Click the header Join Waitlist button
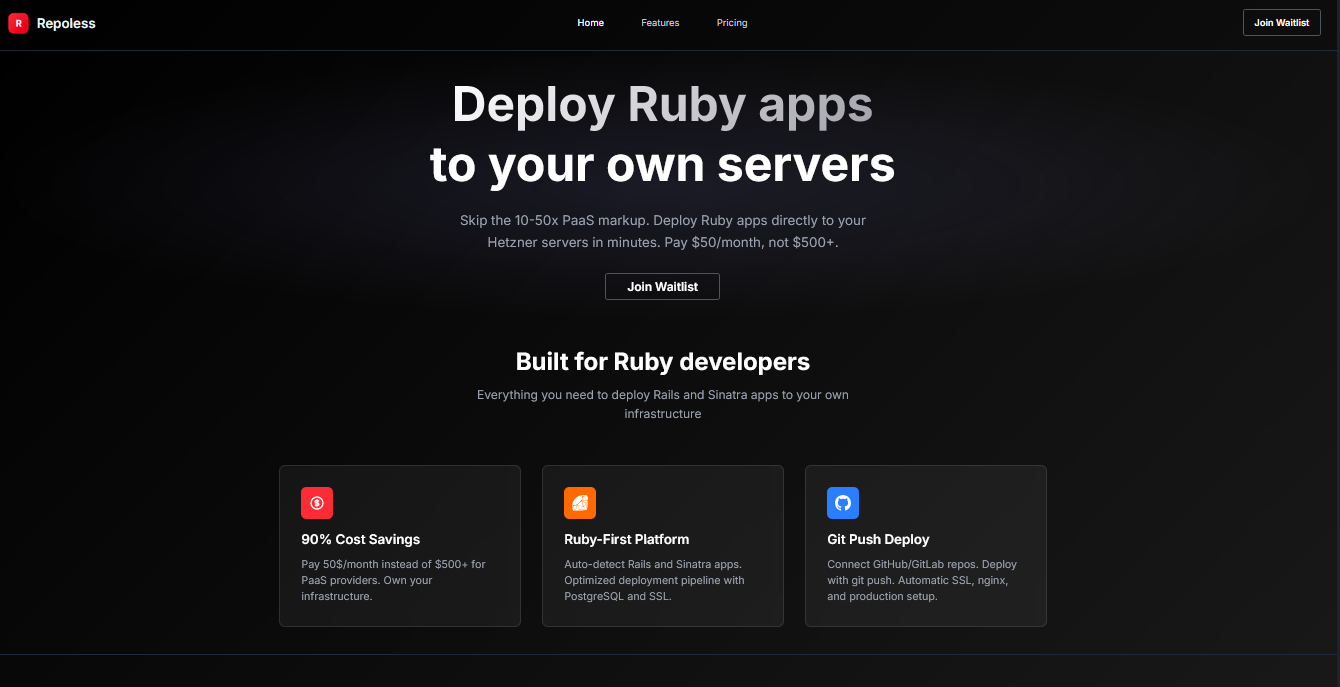The height and width of the screenshot is (687, 1340). point(1282,23)
